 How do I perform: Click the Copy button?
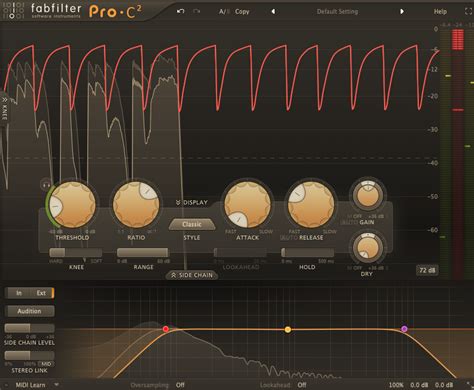click(242, 12)
